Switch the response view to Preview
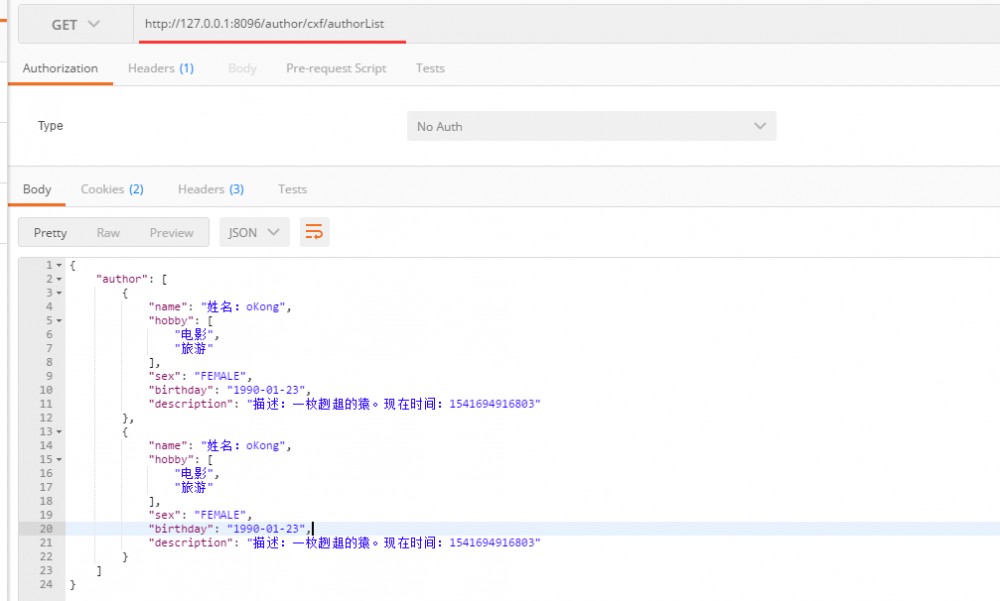This screenshot has width=1000, height=601. tap(171, 231)
